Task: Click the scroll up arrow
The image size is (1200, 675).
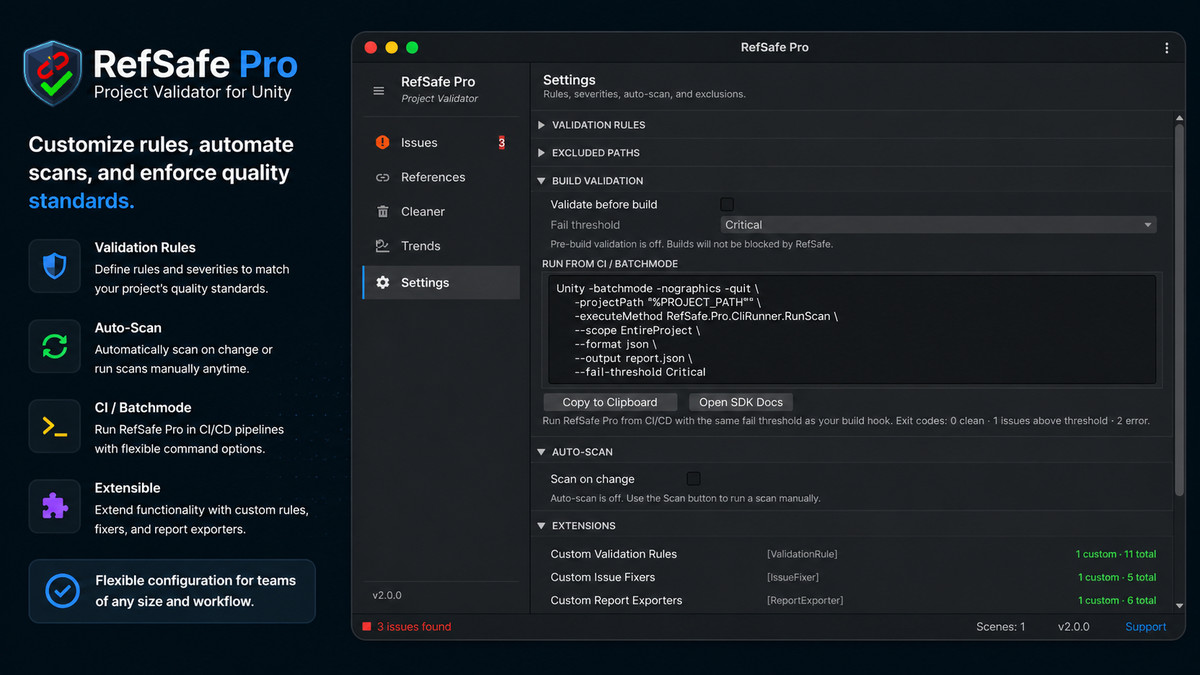Action: pos(1179,118)
